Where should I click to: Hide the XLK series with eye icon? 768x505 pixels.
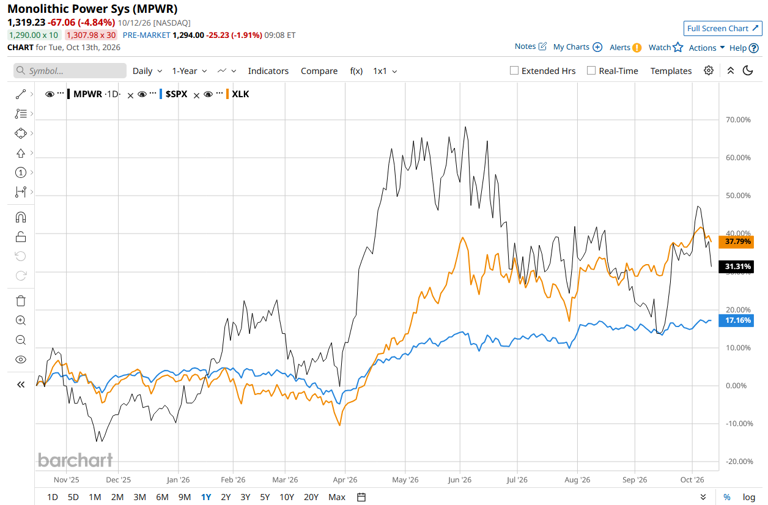coord(208,94)
